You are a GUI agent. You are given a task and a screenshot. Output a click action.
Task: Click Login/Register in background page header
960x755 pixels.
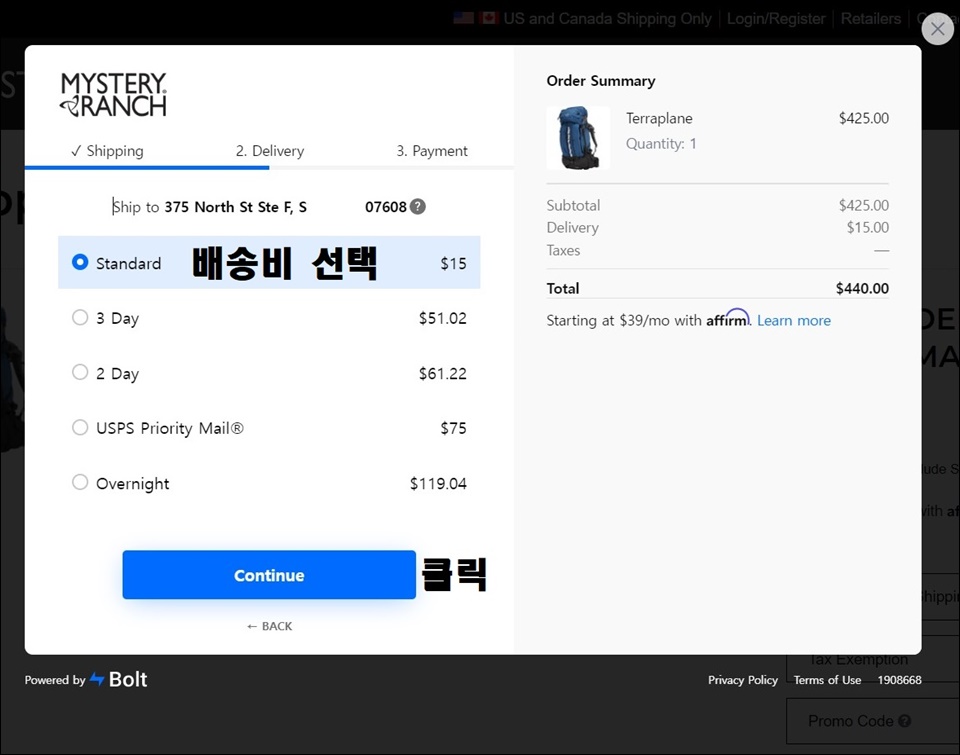pyautogui.click(x=776, y=19)
